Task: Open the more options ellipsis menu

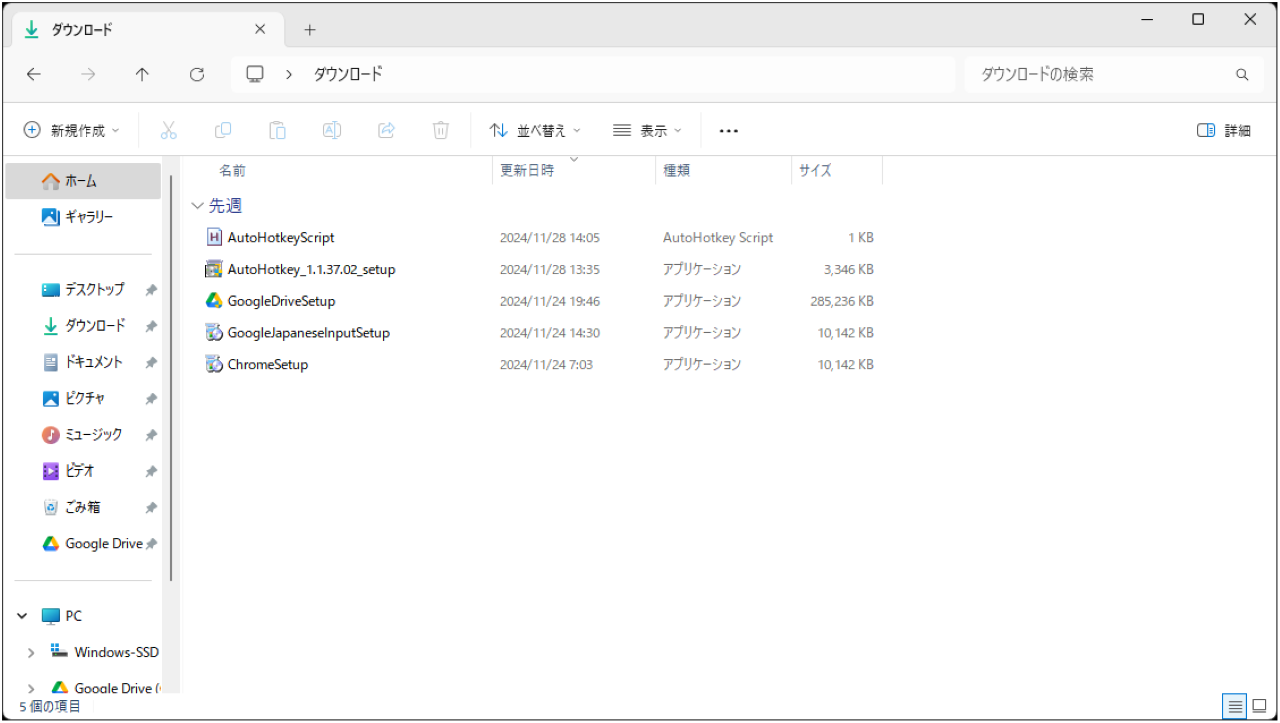Action: point(728,131)
